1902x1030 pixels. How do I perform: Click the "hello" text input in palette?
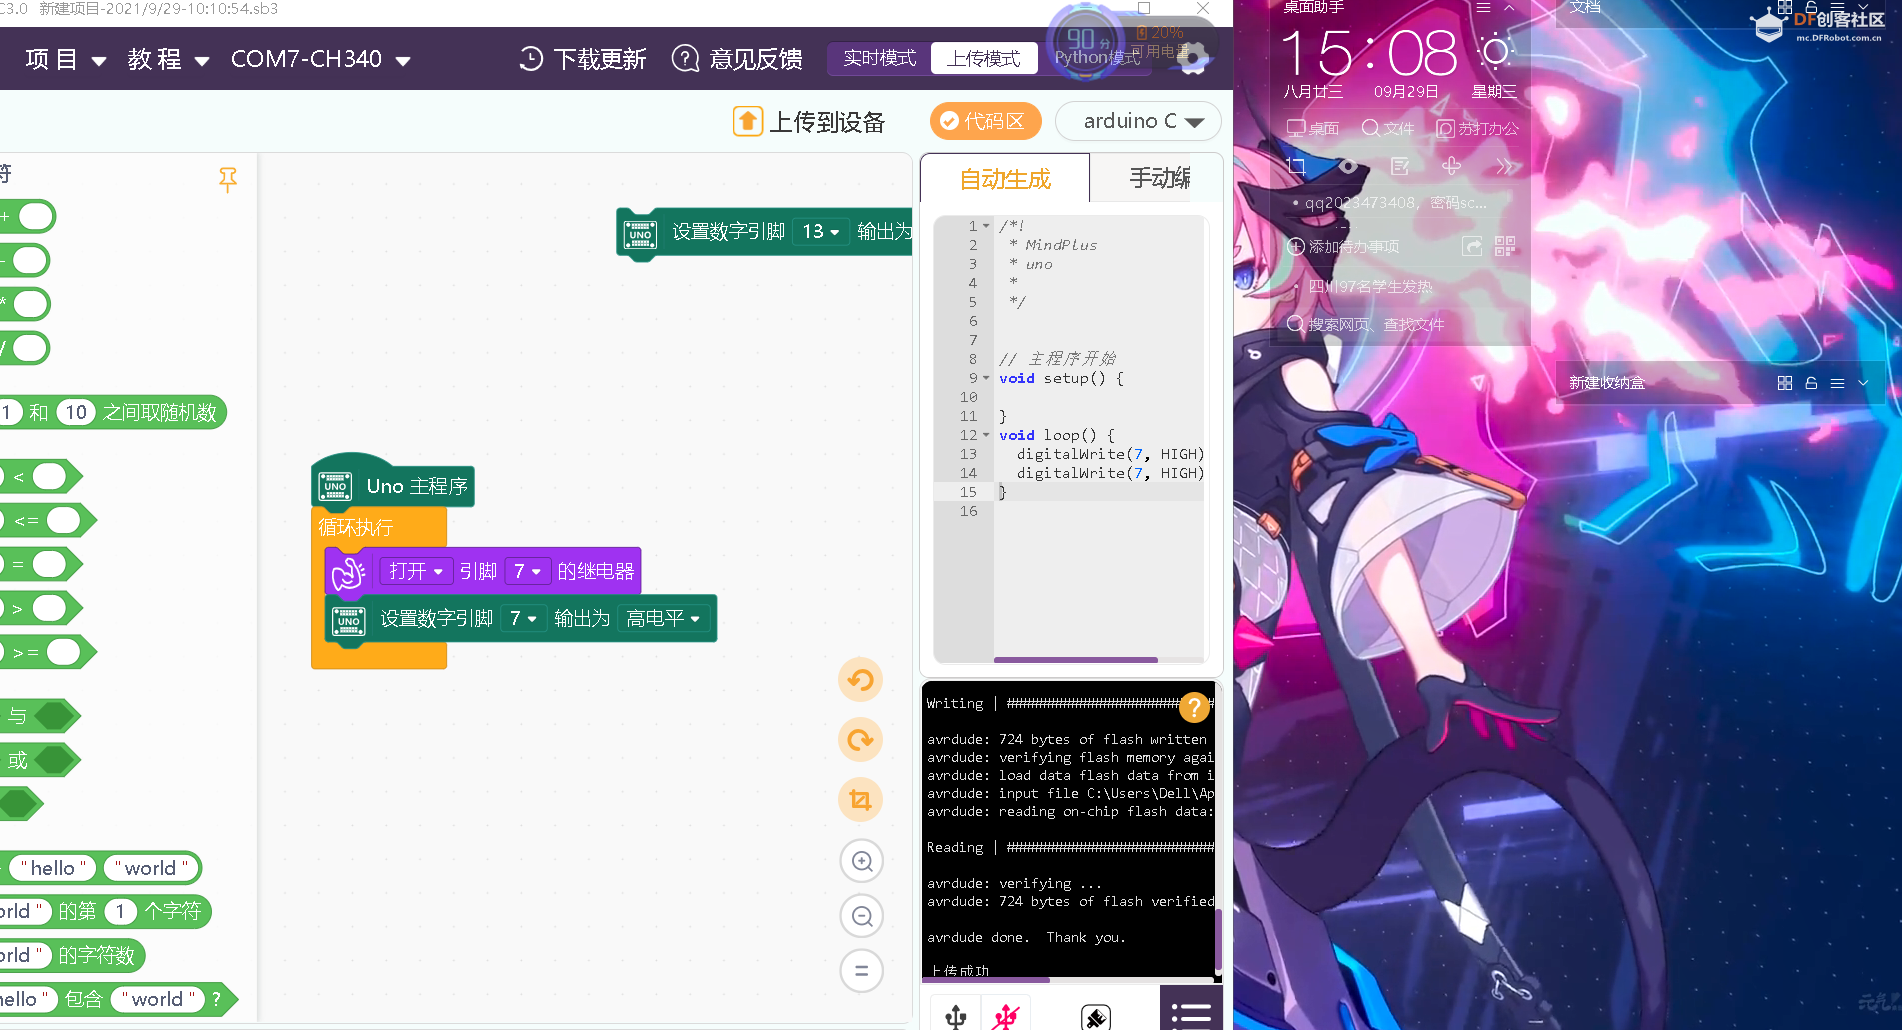tap(52, 868)
